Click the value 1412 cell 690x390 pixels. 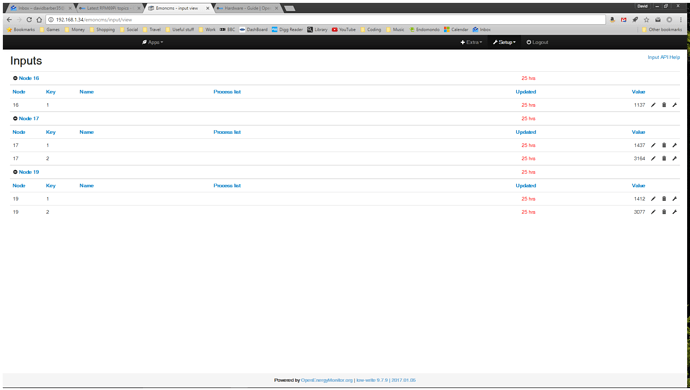pyautogui.click(x=639, y=199)
